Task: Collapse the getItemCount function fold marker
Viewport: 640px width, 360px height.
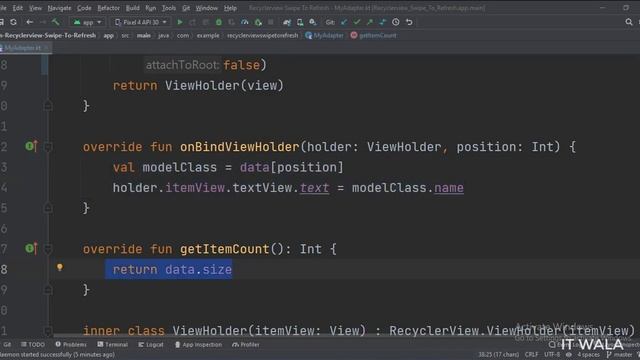Action: (x=48, y=249)
